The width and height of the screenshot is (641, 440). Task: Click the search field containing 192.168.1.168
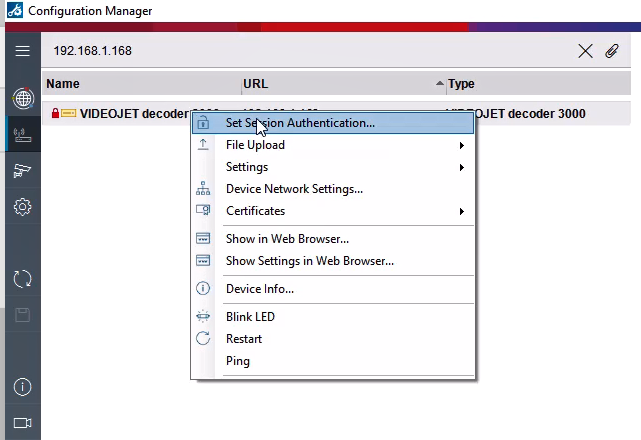click(x=300, y=50)
